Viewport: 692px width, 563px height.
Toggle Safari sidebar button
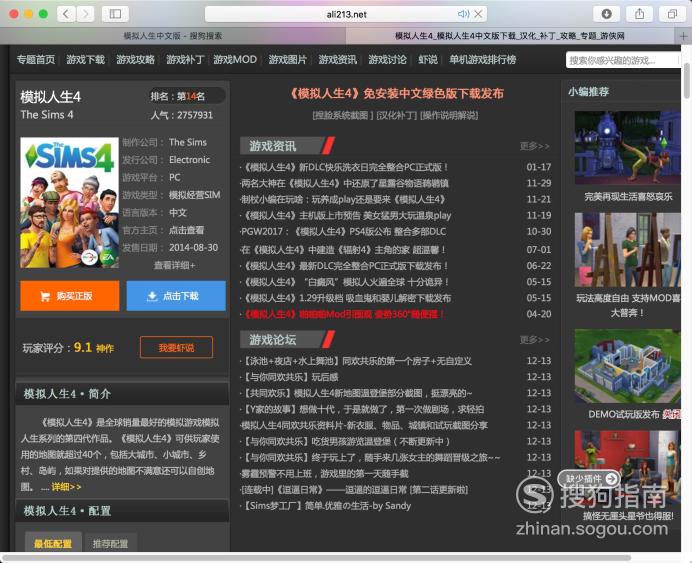point(115,14)
